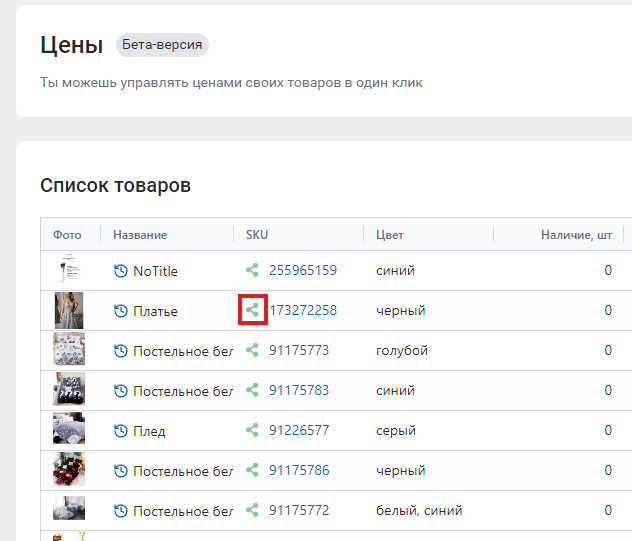Open the SKU link 173272258
Screen dimensions: 632x541
pos(303,310)
